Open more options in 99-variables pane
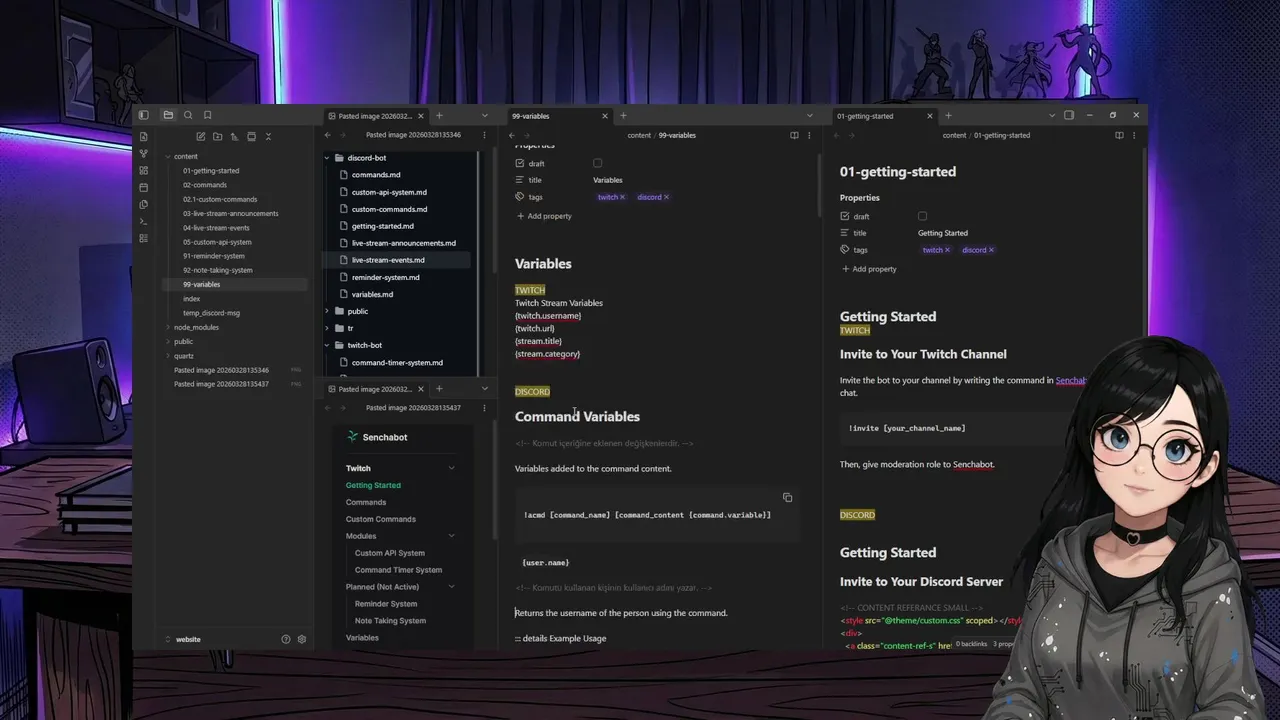The height and width of the screenshot is (720, 1280). coord(811,135)
